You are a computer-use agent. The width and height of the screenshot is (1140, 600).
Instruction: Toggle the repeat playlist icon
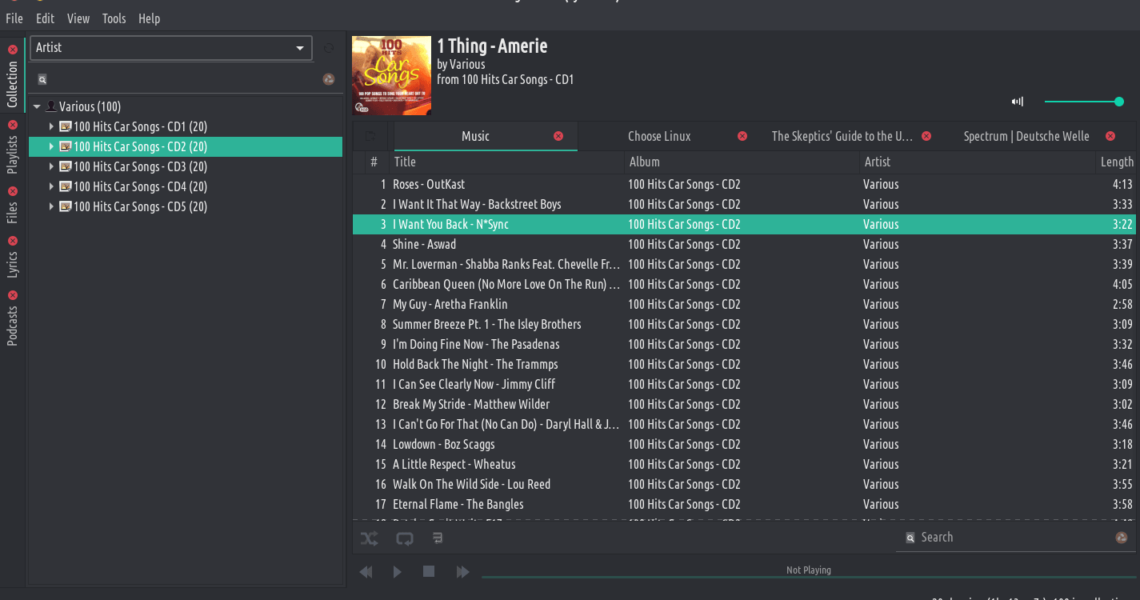point(404,538)
